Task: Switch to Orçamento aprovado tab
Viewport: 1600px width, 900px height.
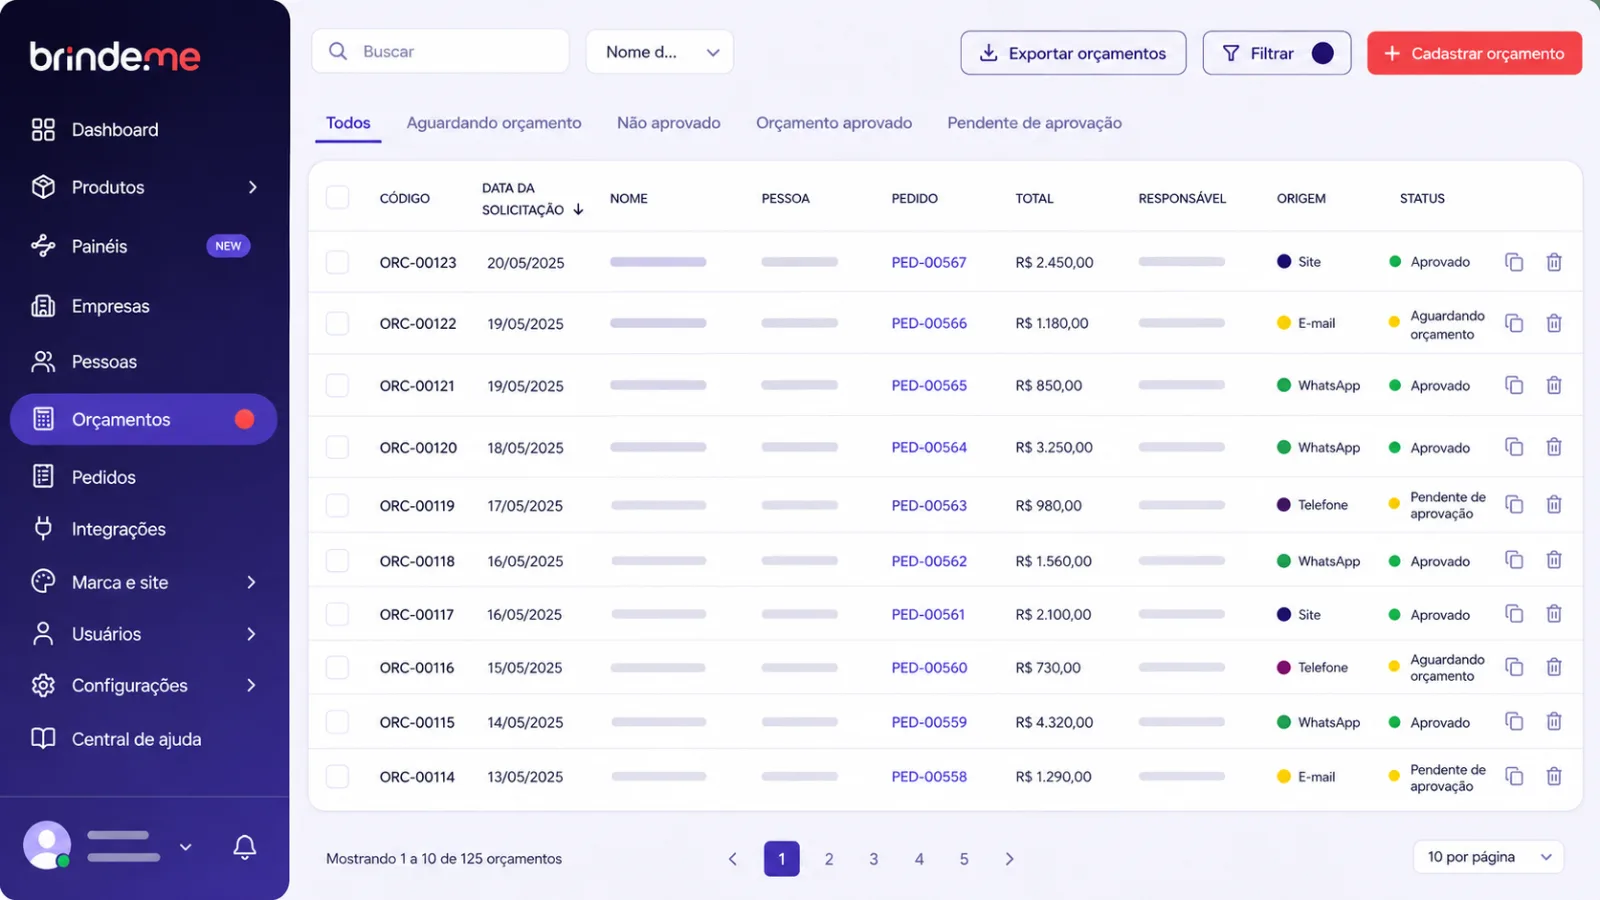Action: click(834, 123)
